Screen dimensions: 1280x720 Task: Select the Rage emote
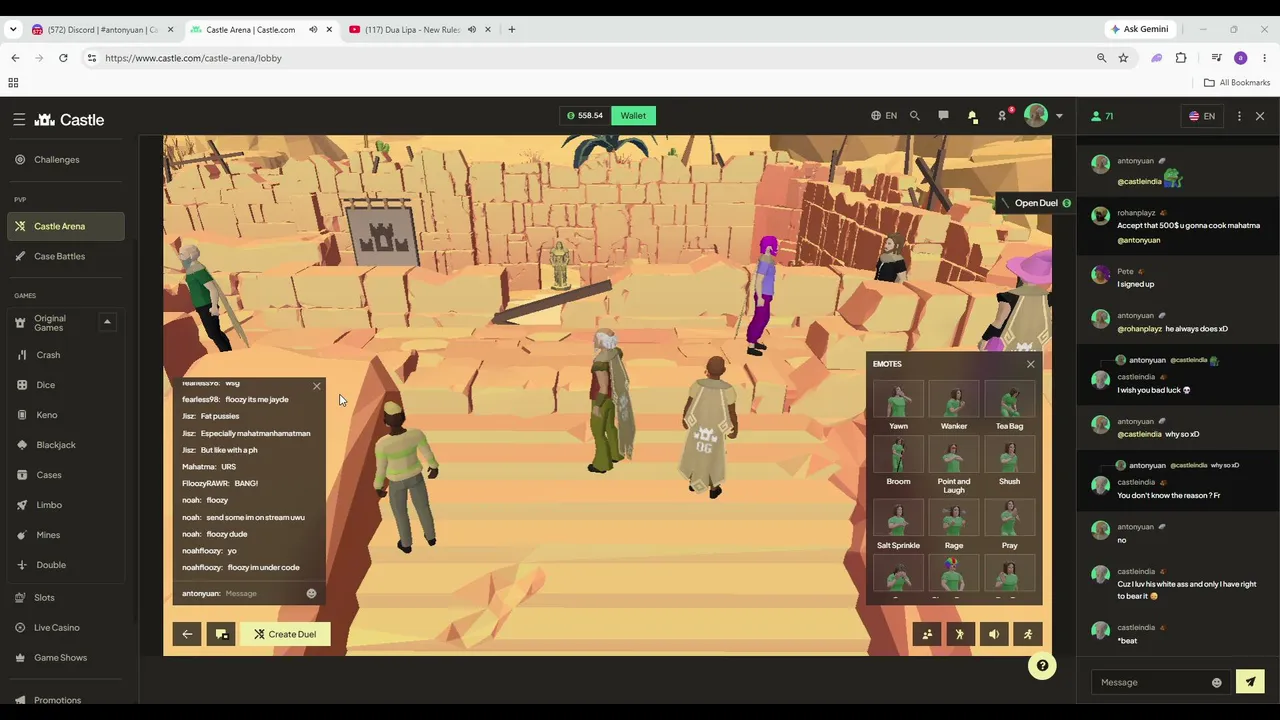(x=954, y=525)
